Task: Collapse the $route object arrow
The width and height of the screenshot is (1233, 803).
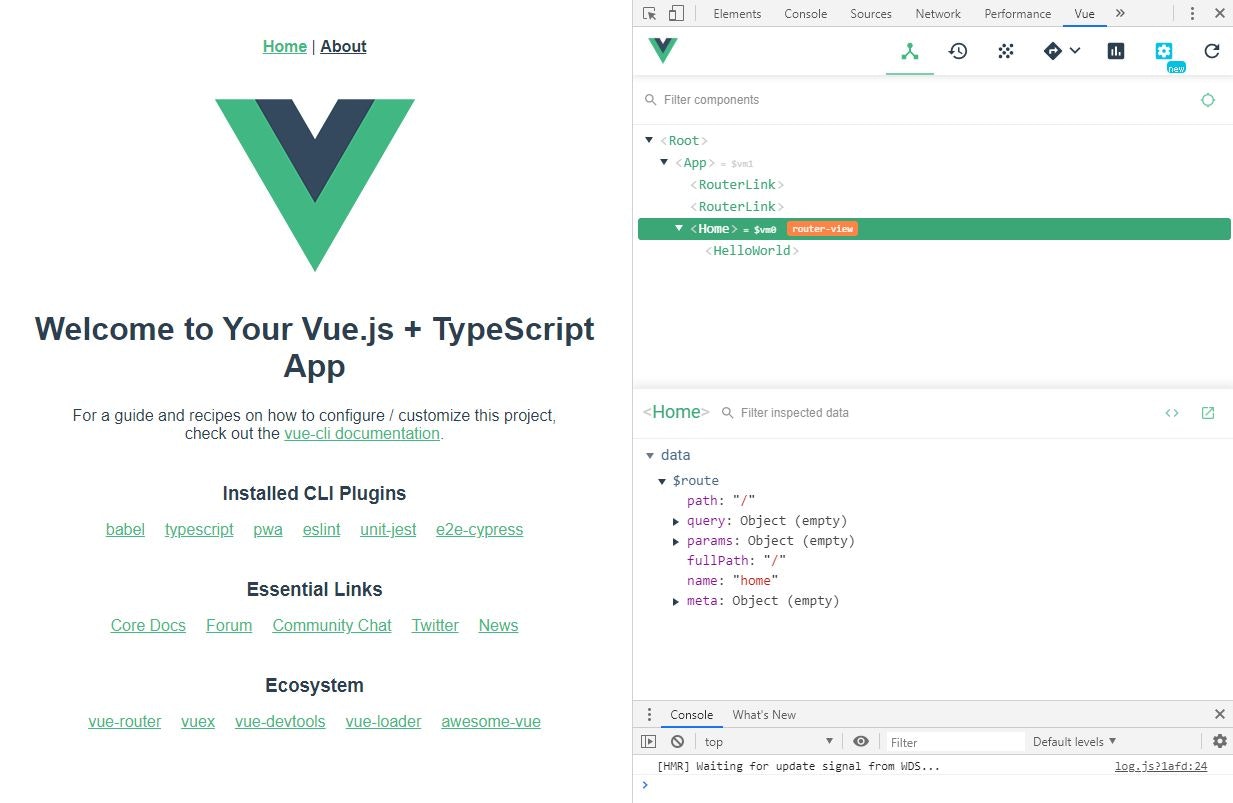Action: (662, 481)
